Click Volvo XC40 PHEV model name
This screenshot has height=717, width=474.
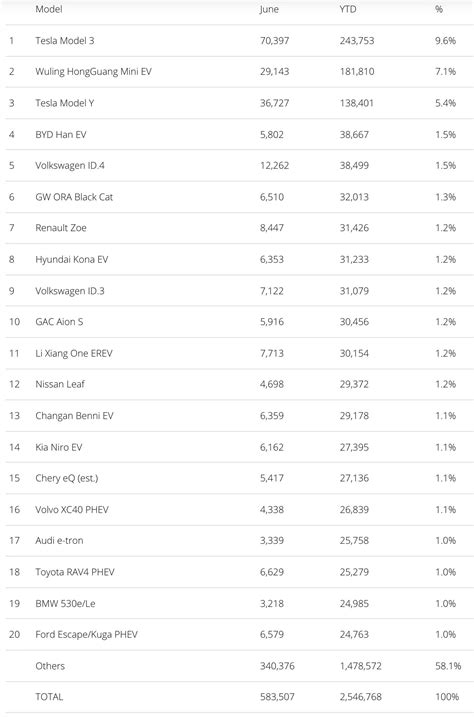click(72, 510)
